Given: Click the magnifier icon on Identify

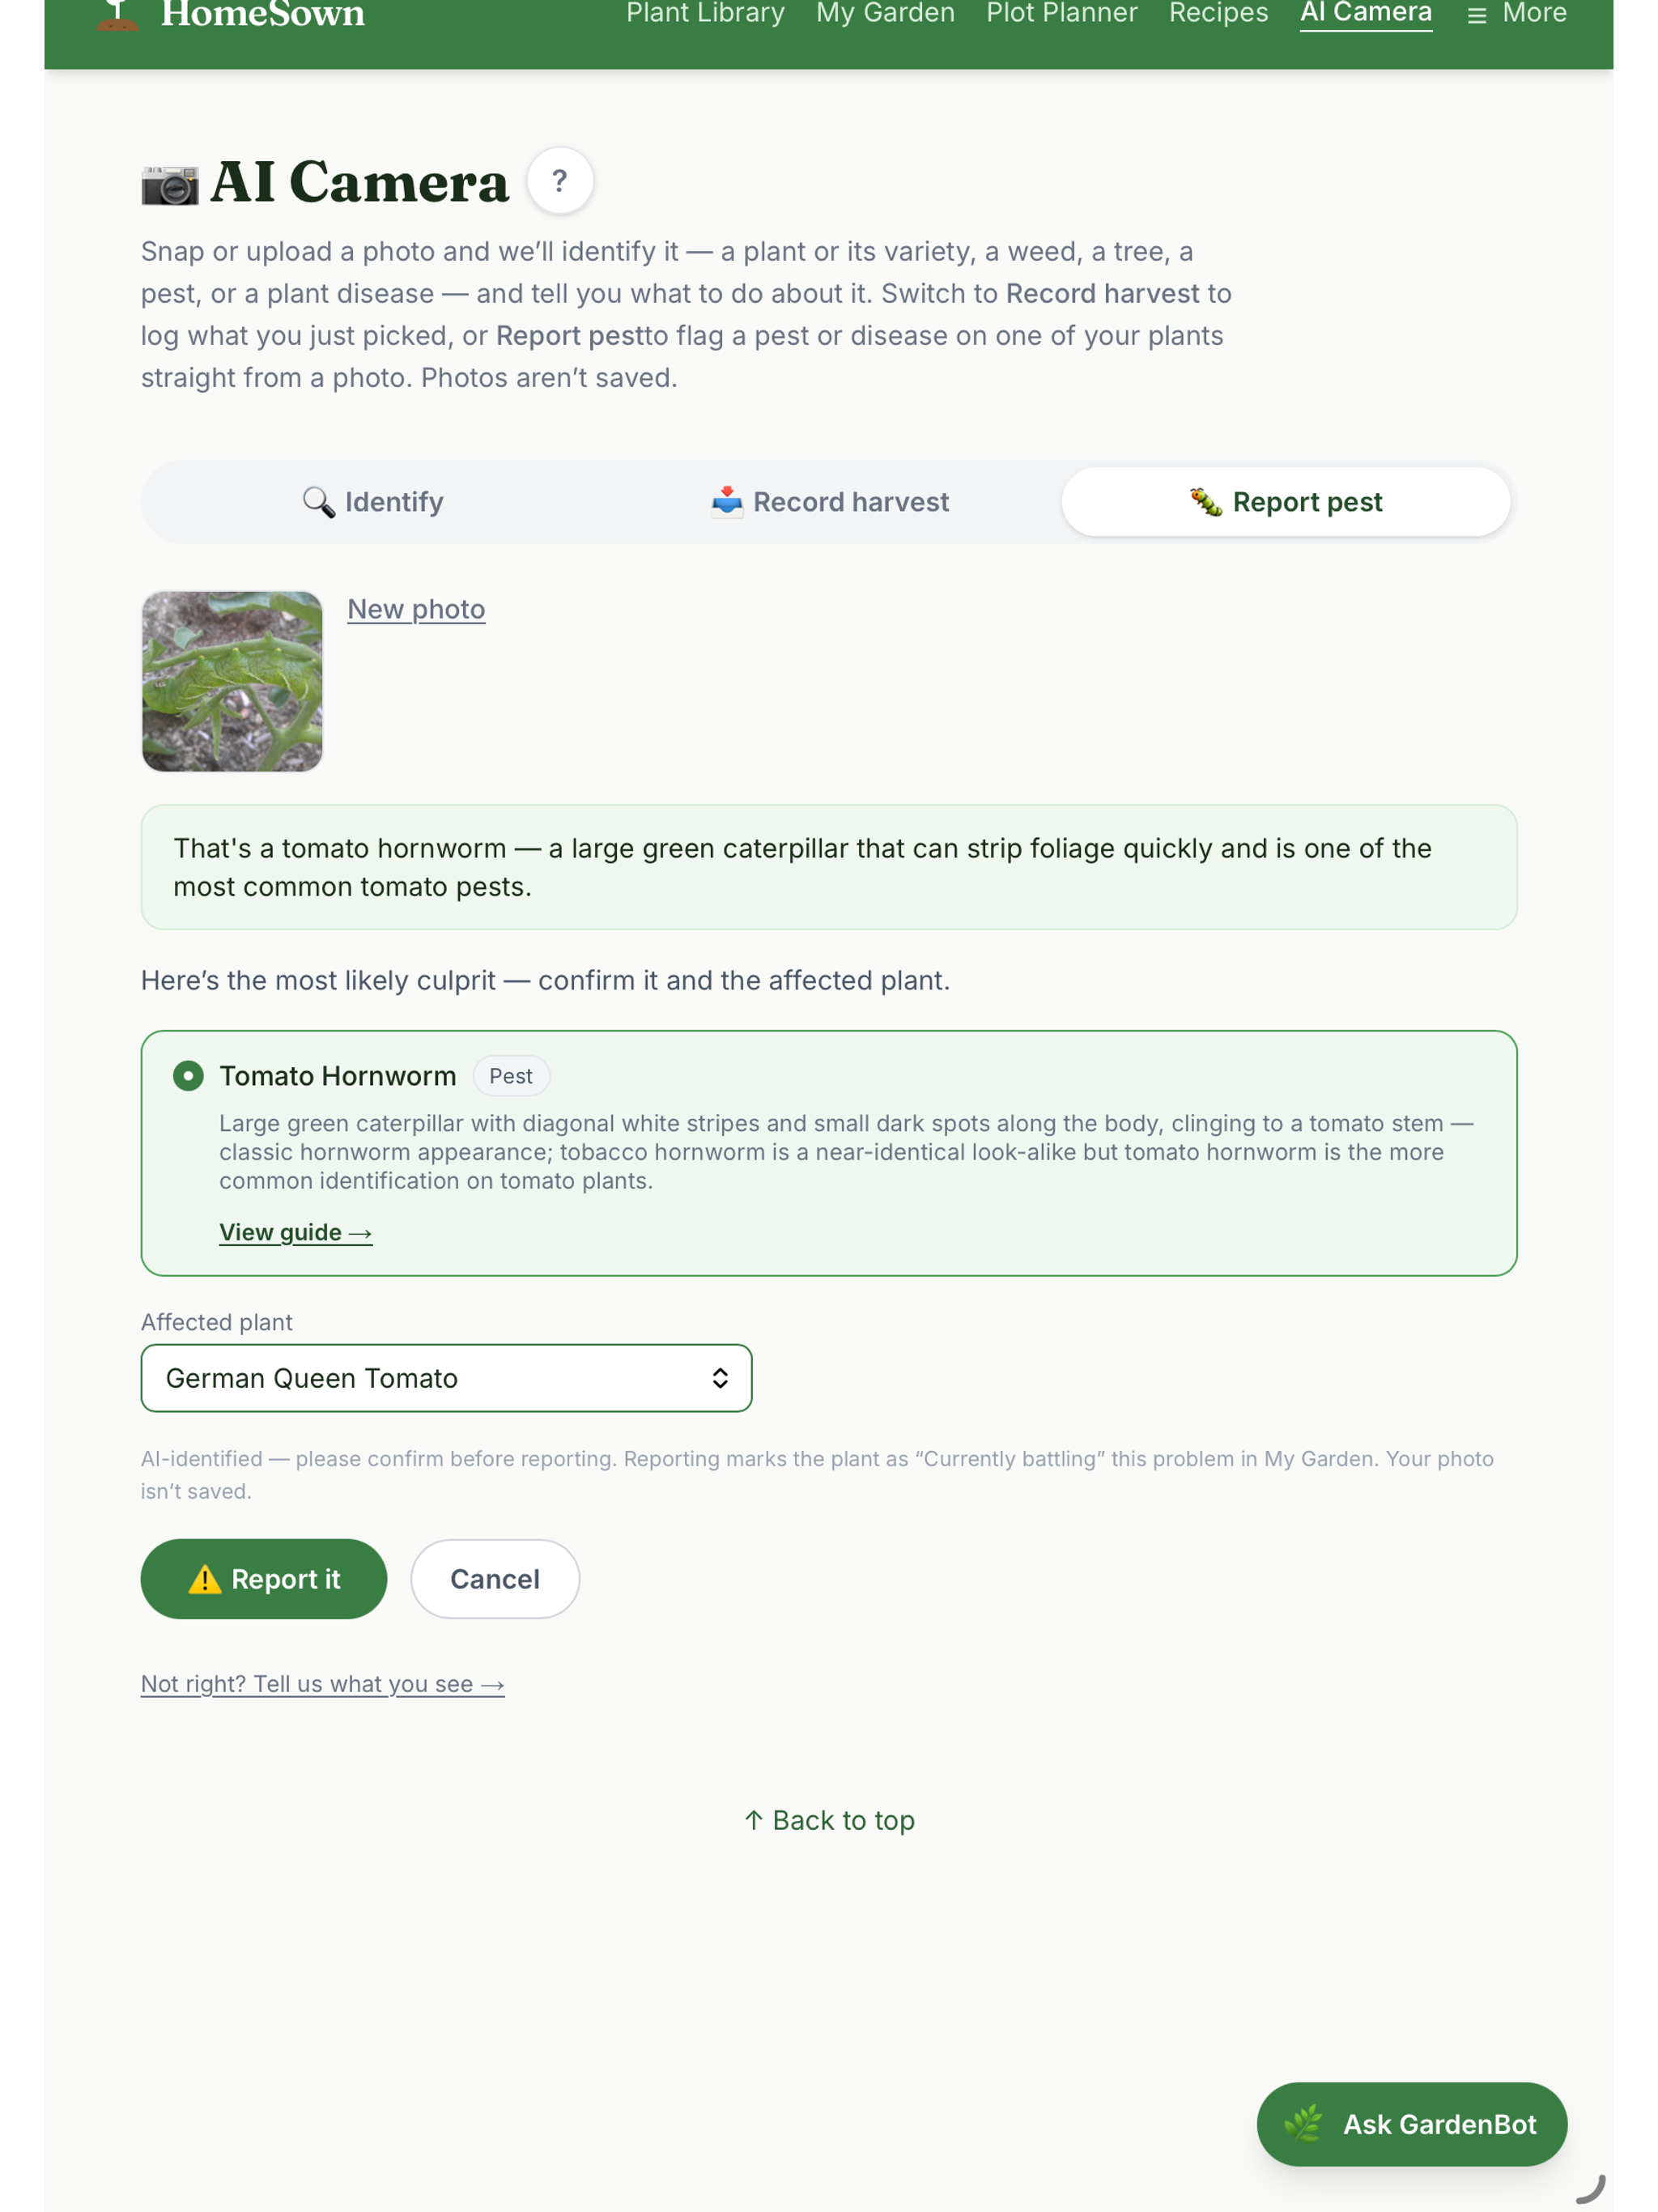Looking at the screenshot, I should tap(319, 502).
